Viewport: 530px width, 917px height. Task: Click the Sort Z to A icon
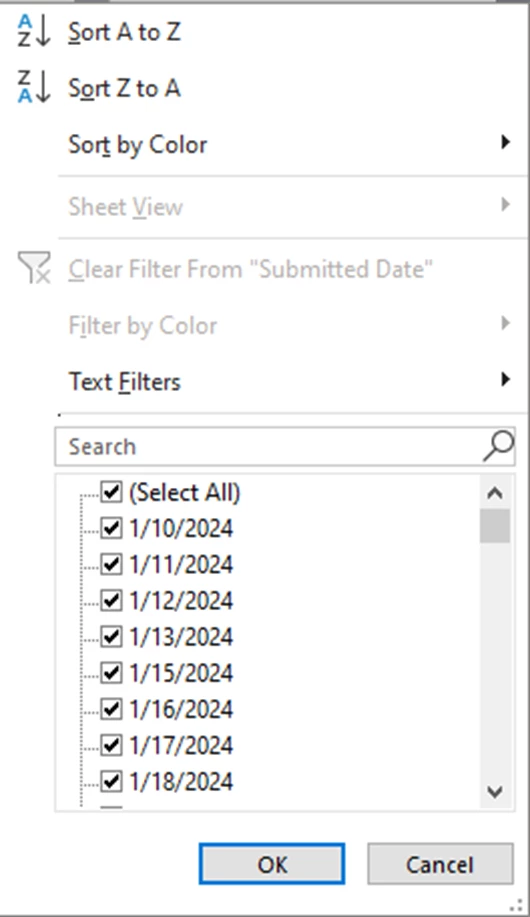[x=34, y=88]
